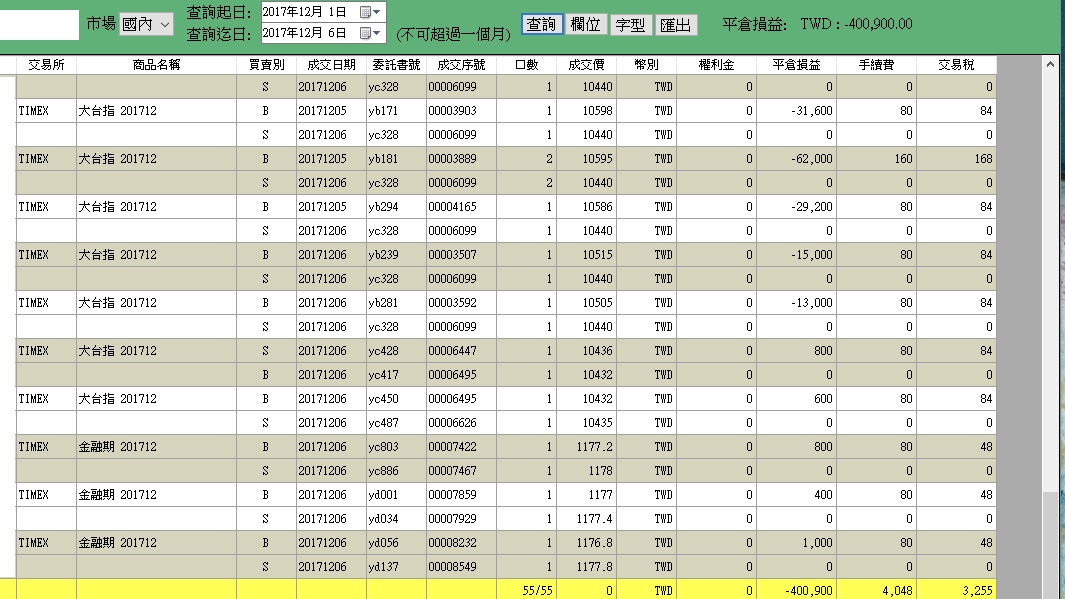Click the 168 transaction tax cell
The height and width of the screenshot is (599, 1065).
[x=956, y=159]
